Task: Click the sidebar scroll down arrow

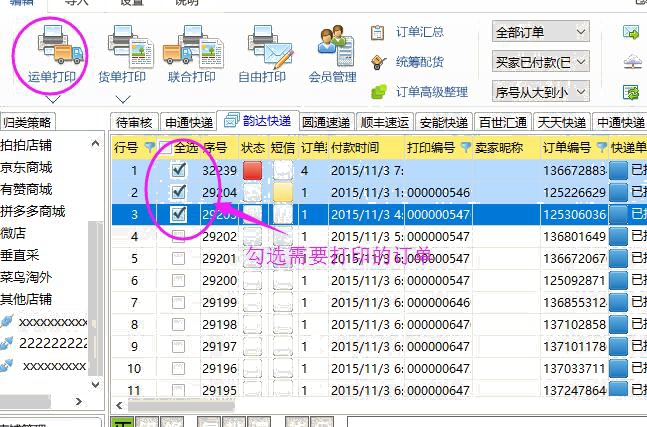Action: 95,385
